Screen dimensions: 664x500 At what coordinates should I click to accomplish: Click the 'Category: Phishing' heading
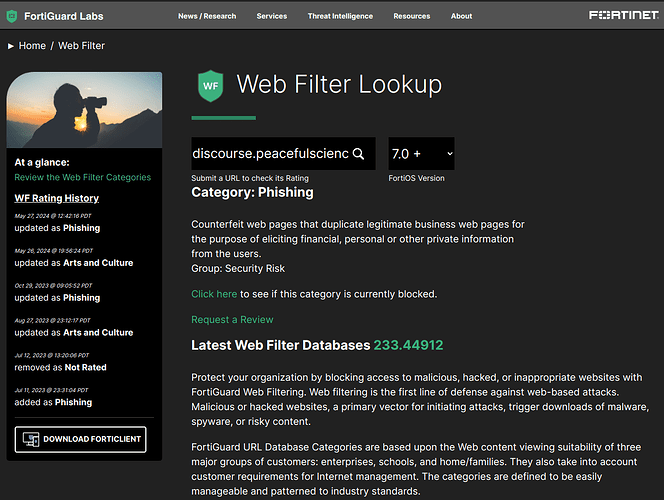click(252, 192)
